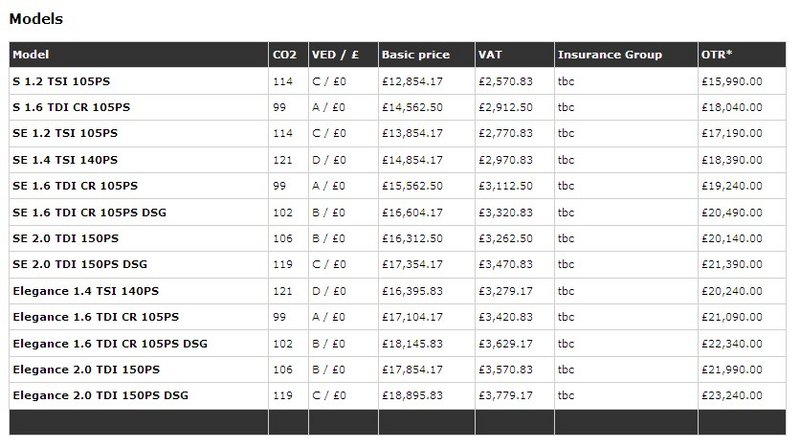The height and width of the screenshot is (448, 800).
Task: Click the VED / £ column header
Action: click(335, 55)
